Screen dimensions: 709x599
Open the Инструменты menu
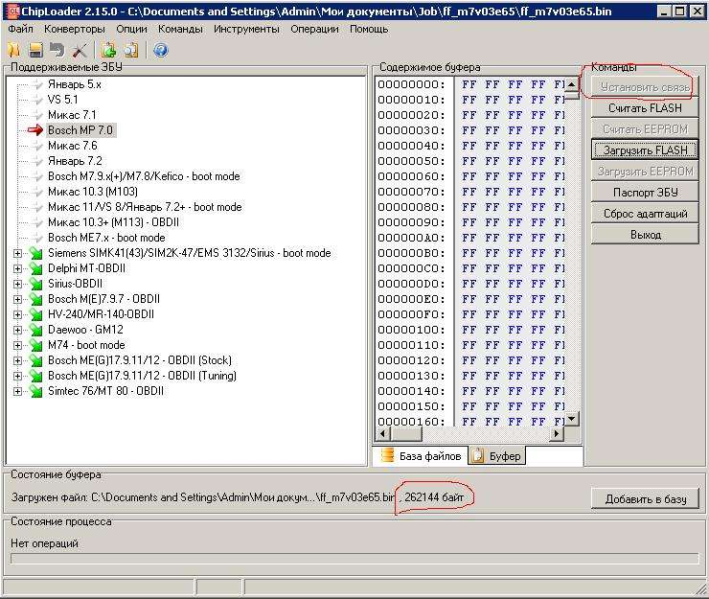[246, 30]
